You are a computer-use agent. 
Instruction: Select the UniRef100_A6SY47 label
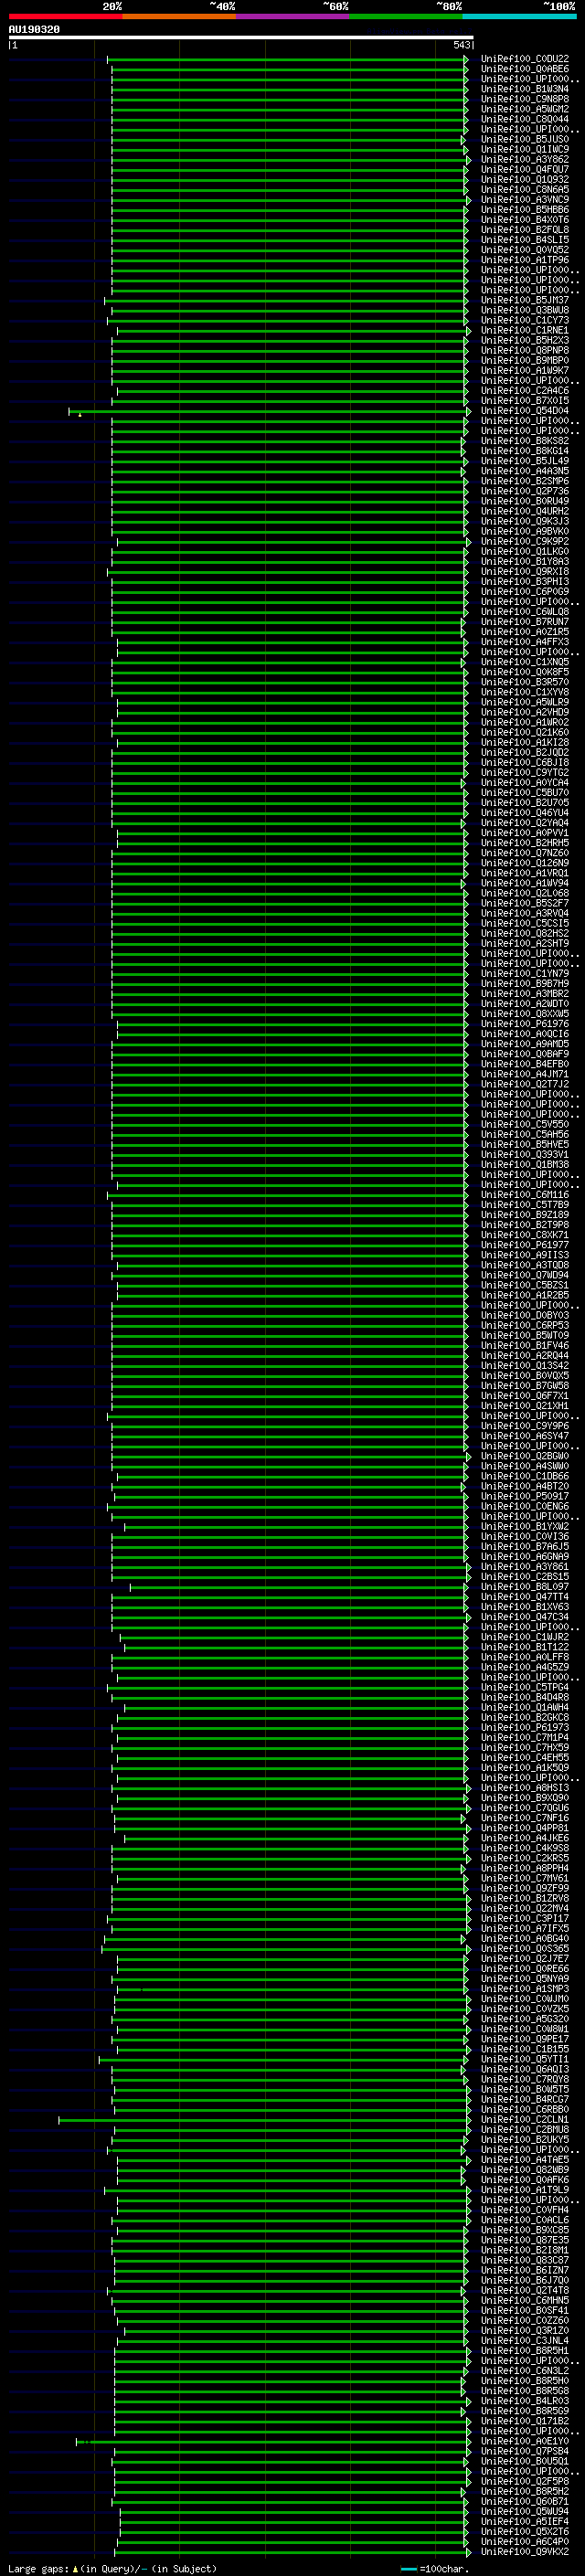pos(525,1436)
